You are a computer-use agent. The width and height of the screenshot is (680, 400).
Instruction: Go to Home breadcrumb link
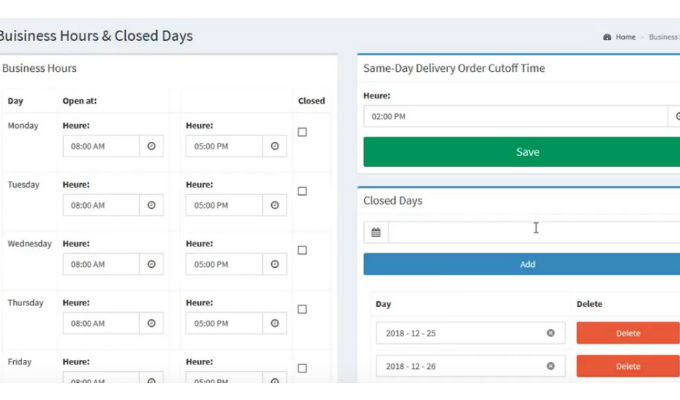tap(625, 37)
